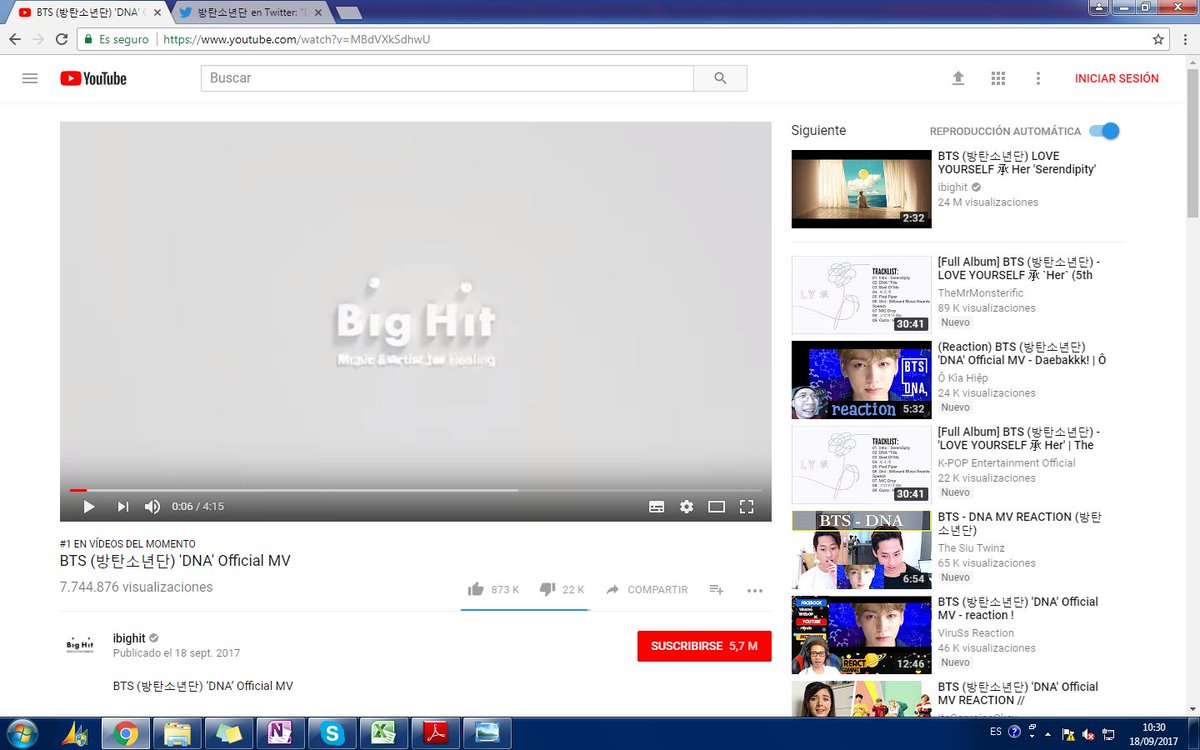Enter full screen mode

(746, 507)
